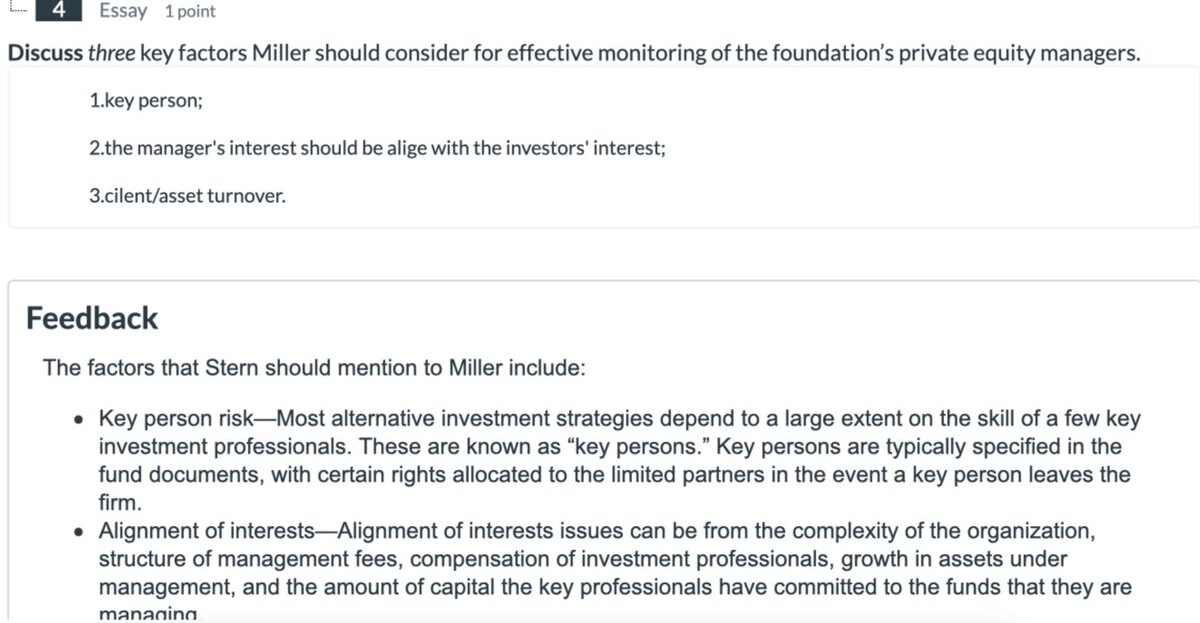Click the "Feedback" heading

point(92,318)
